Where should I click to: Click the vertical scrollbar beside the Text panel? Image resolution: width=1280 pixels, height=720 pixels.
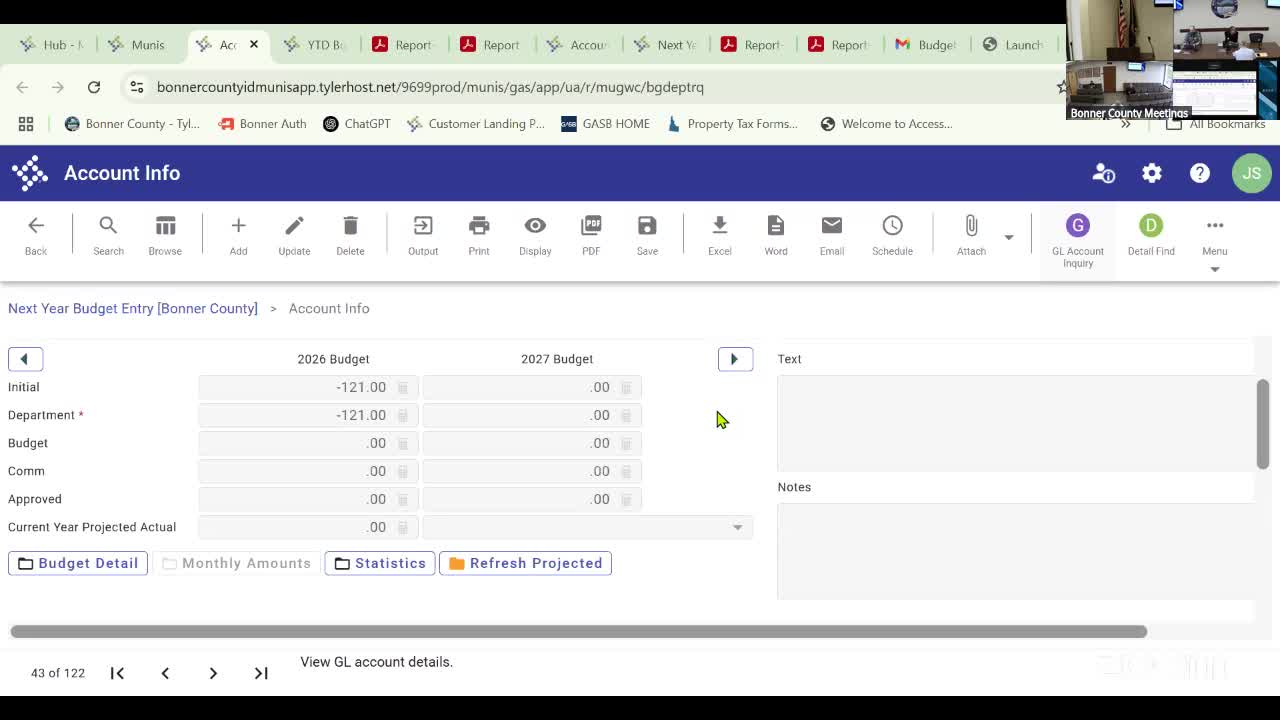pos(1263,423)
